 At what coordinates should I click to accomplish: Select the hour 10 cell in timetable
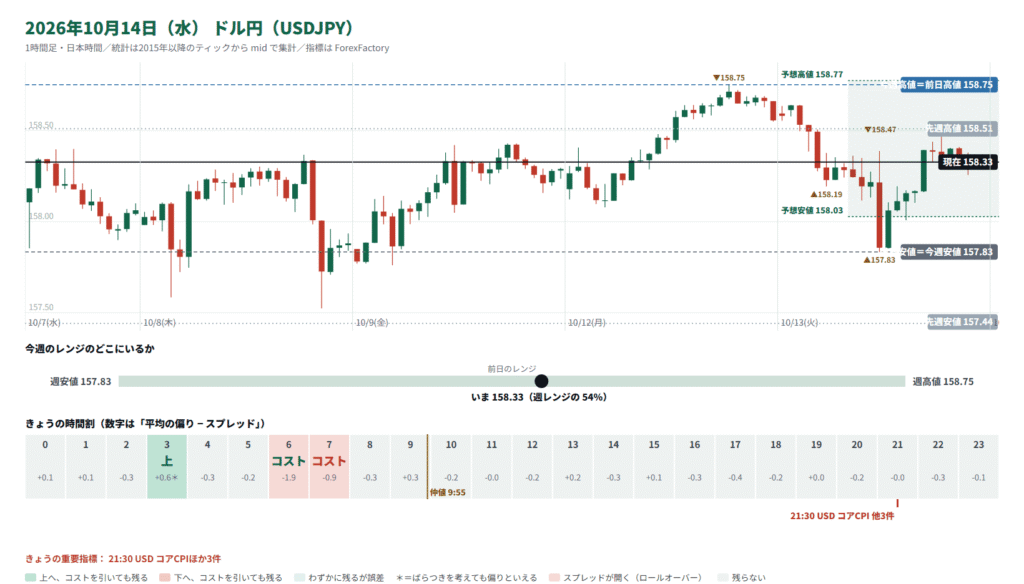[x=451, y=466]
